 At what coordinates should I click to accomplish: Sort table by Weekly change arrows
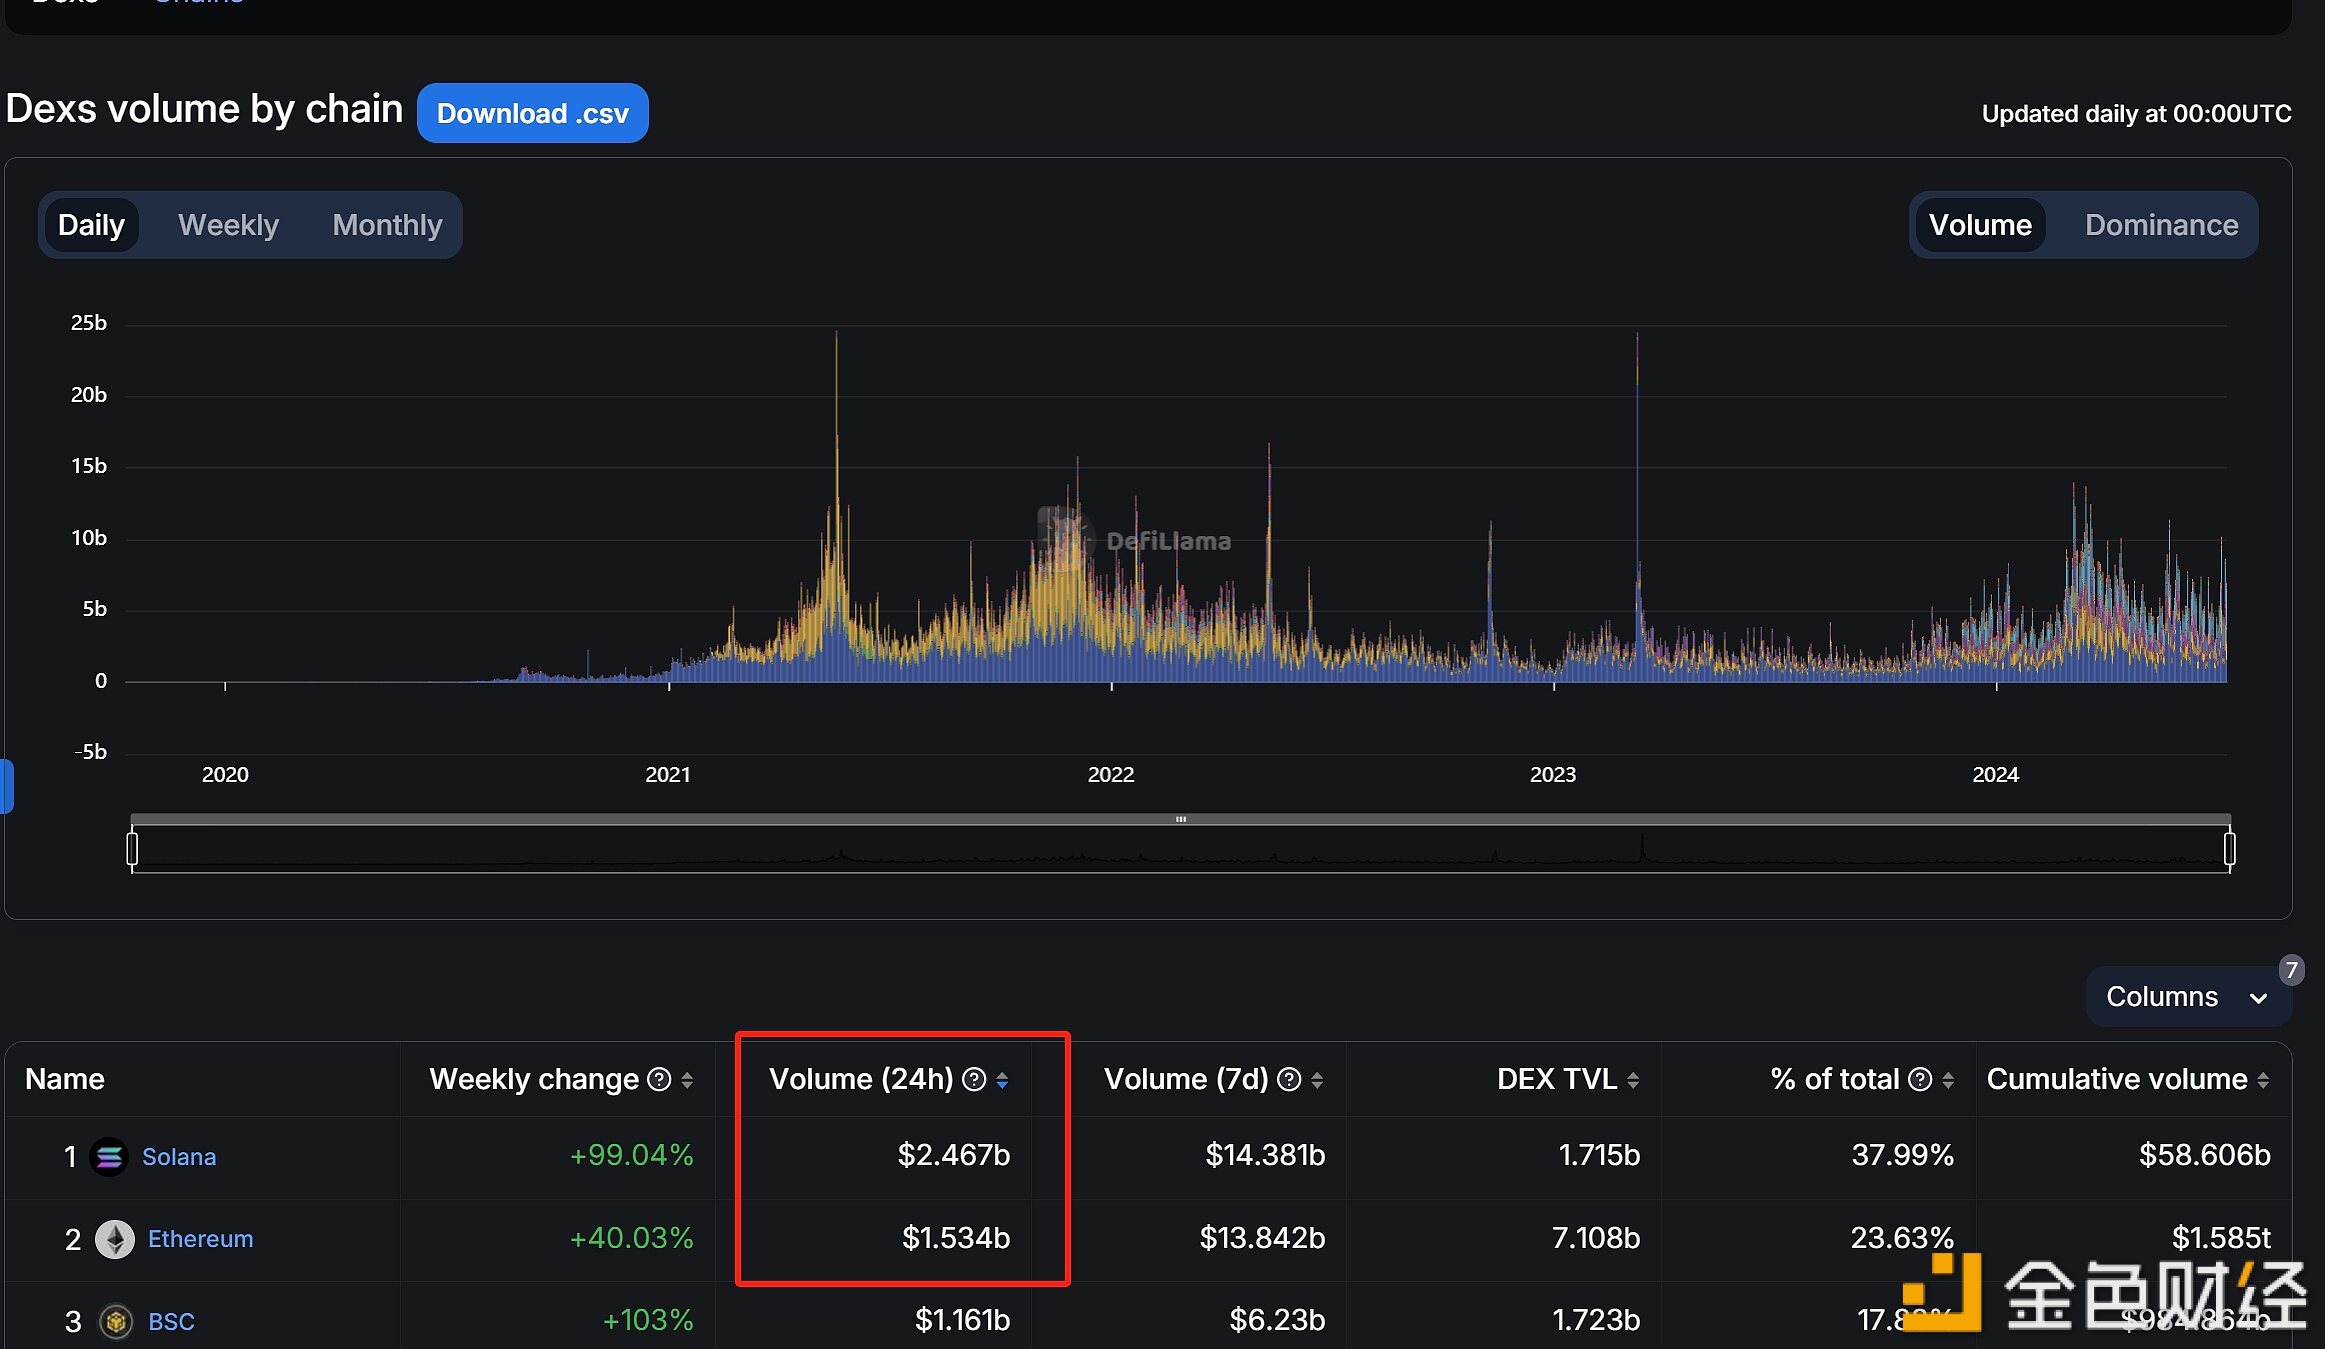(x=687, y=1080)
